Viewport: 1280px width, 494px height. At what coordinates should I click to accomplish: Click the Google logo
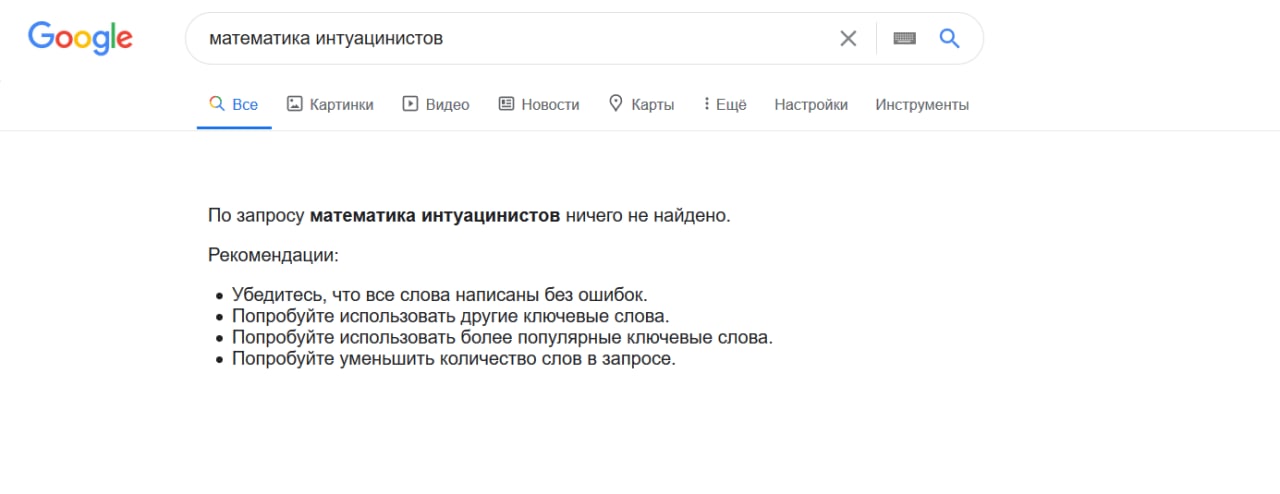(x=80, y=38)
